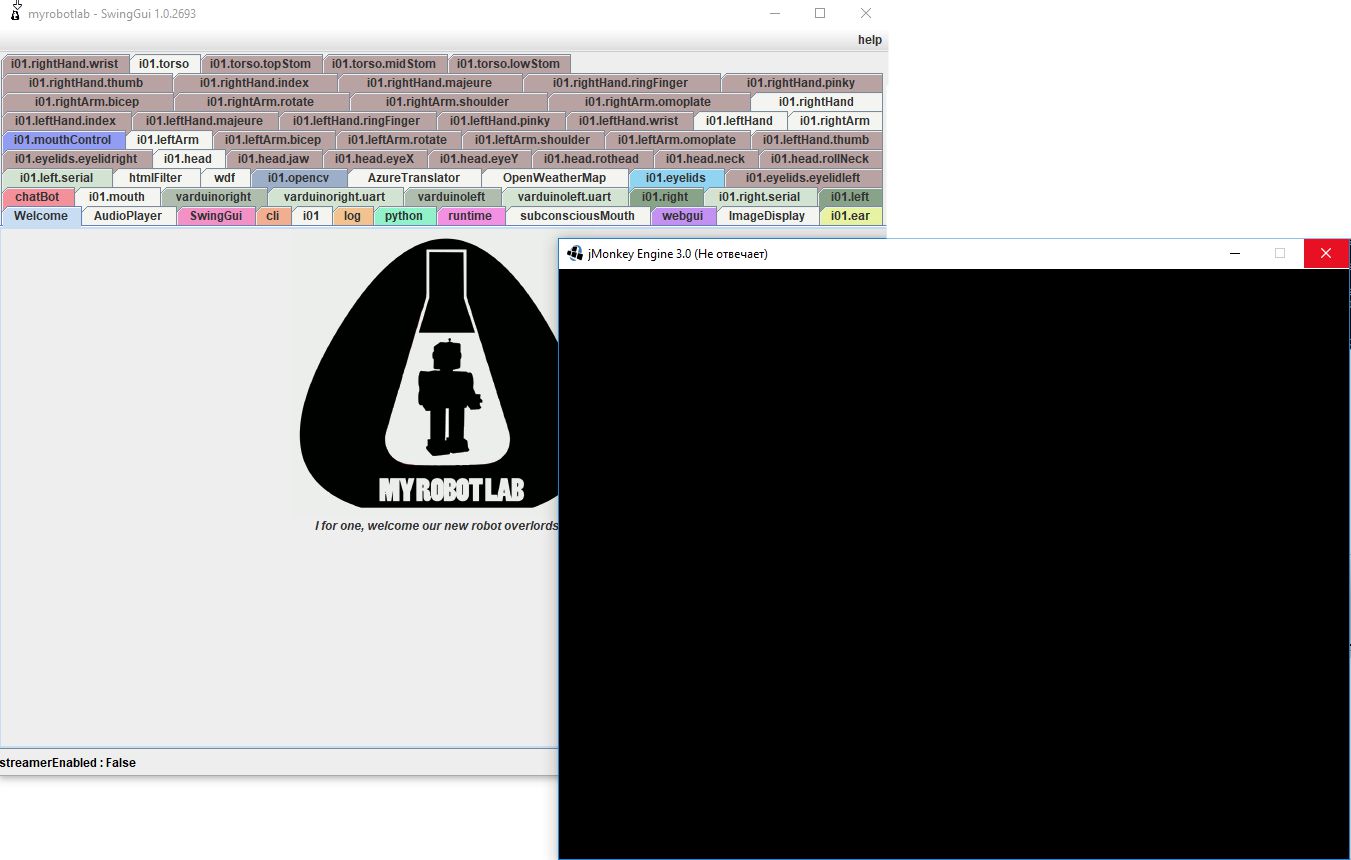
Task: Open the i01.head.eyeY tab
Action: pyautogui.click(x=479, y=159)
